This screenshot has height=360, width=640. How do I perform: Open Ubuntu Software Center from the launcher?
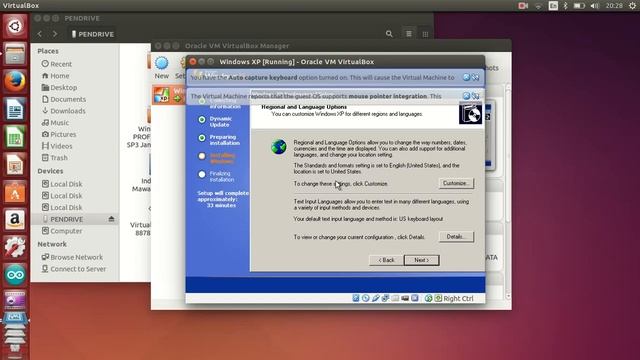15,192
